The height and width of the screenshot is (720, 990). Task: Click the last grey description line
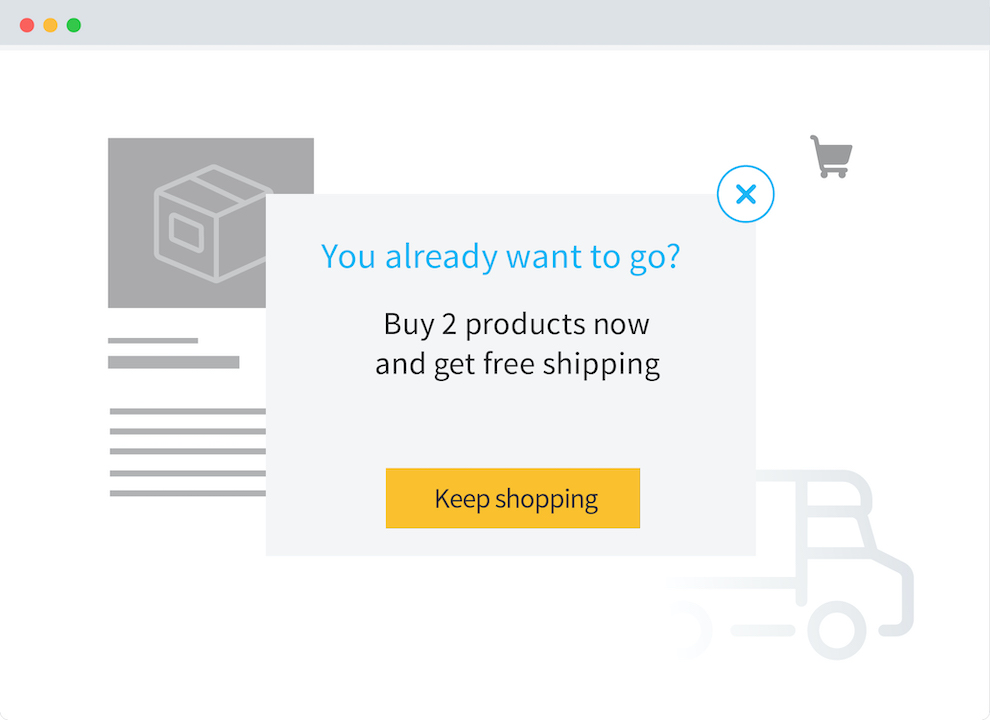pyautogui.click(x=188, y=493)
